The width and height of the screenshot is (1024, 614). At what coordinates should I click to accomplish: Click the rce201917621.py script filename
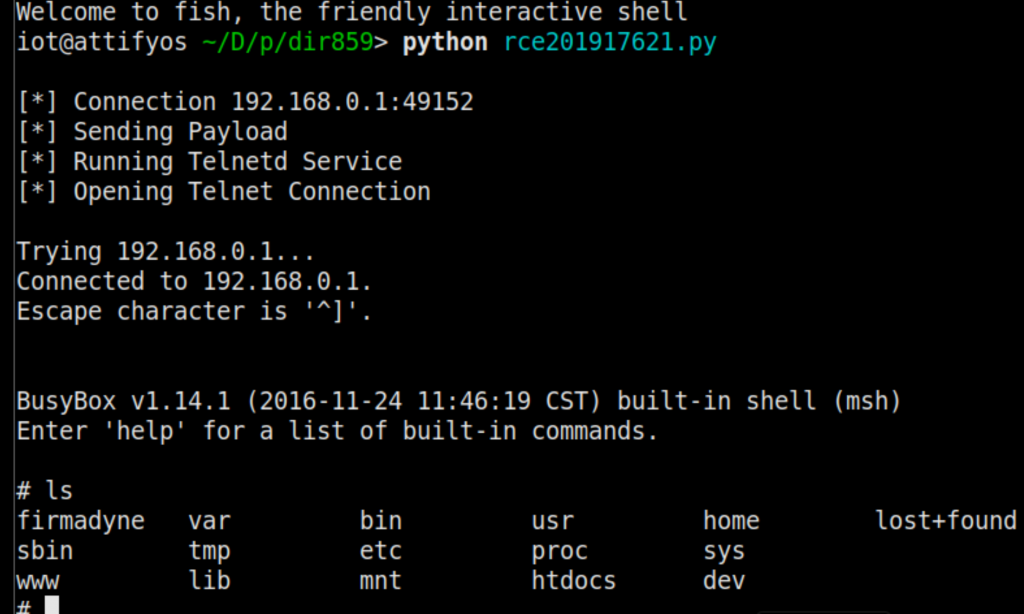(x=610, y=44)
